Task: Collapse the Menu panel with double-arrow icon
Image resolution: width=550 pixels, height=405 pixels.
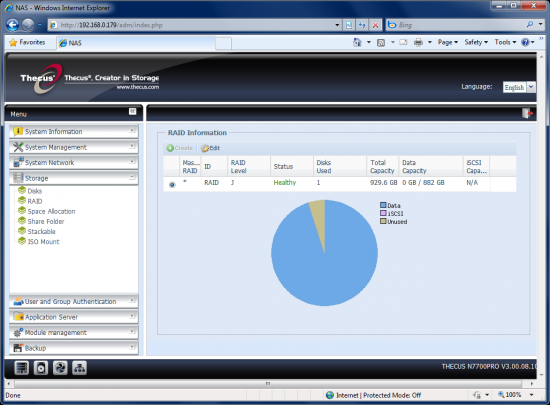Action: tap(132, 112)
